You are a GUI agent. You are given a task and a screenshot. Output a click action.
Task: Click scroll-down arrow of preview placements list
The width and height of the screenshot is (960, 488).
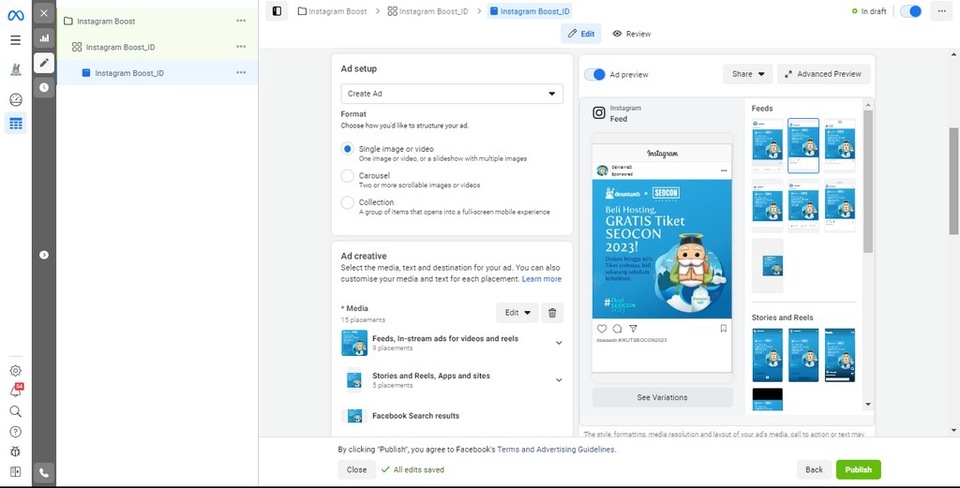click(x=868, y=405)
